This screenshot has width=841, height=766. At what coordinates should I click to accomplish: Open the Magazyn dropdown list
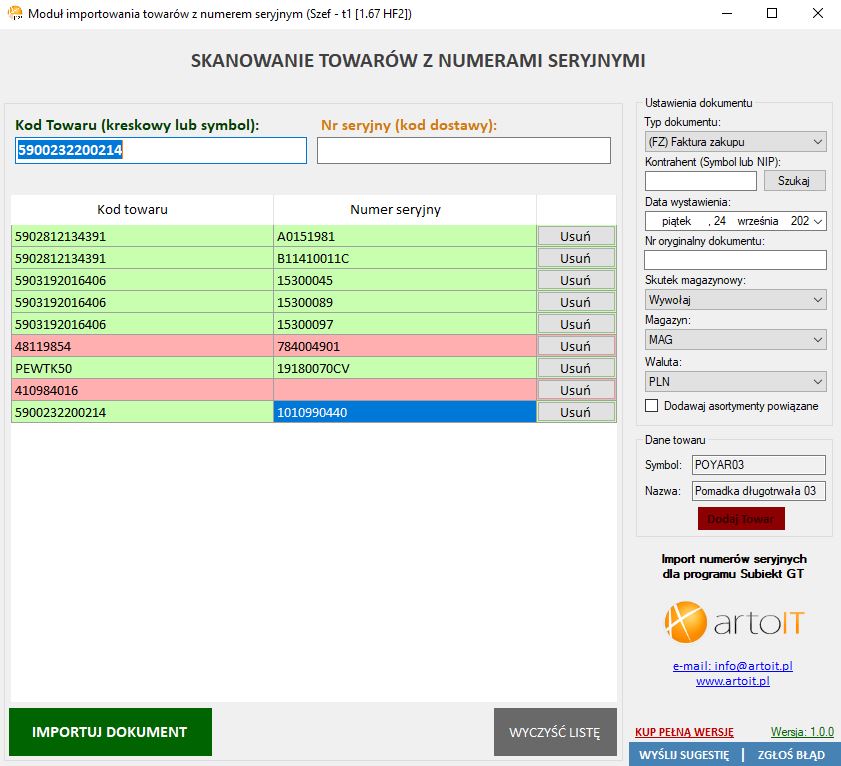(735, 340)
